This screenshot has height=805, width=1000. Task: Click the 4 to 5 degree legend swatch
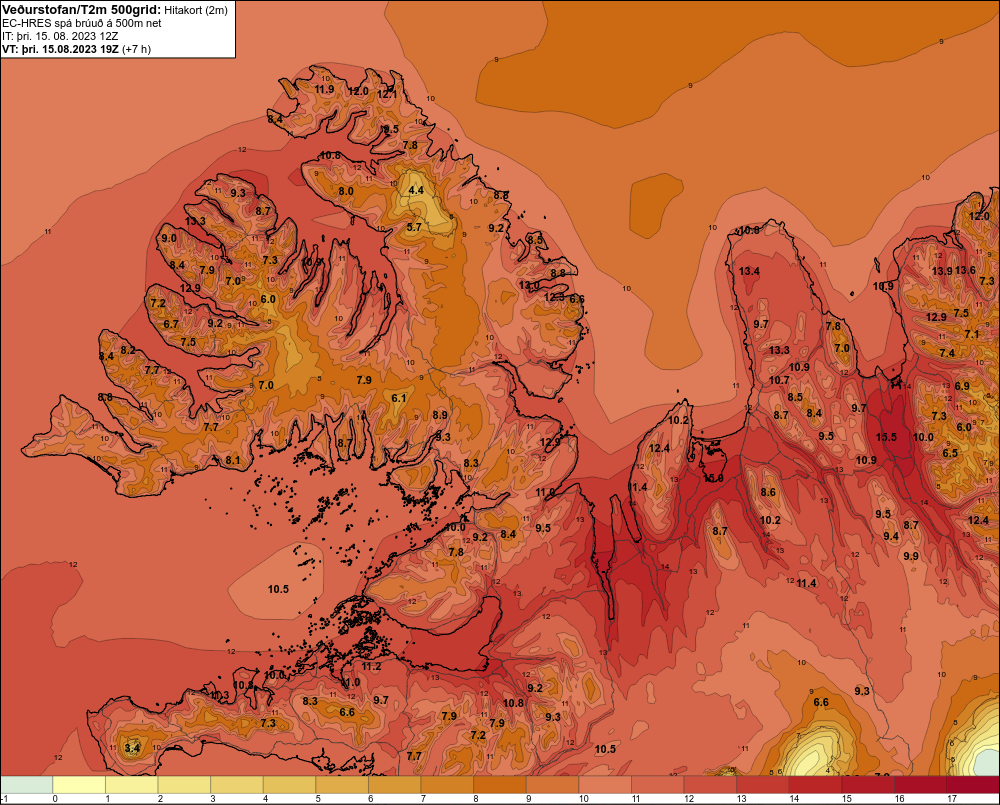click(290, 784)
